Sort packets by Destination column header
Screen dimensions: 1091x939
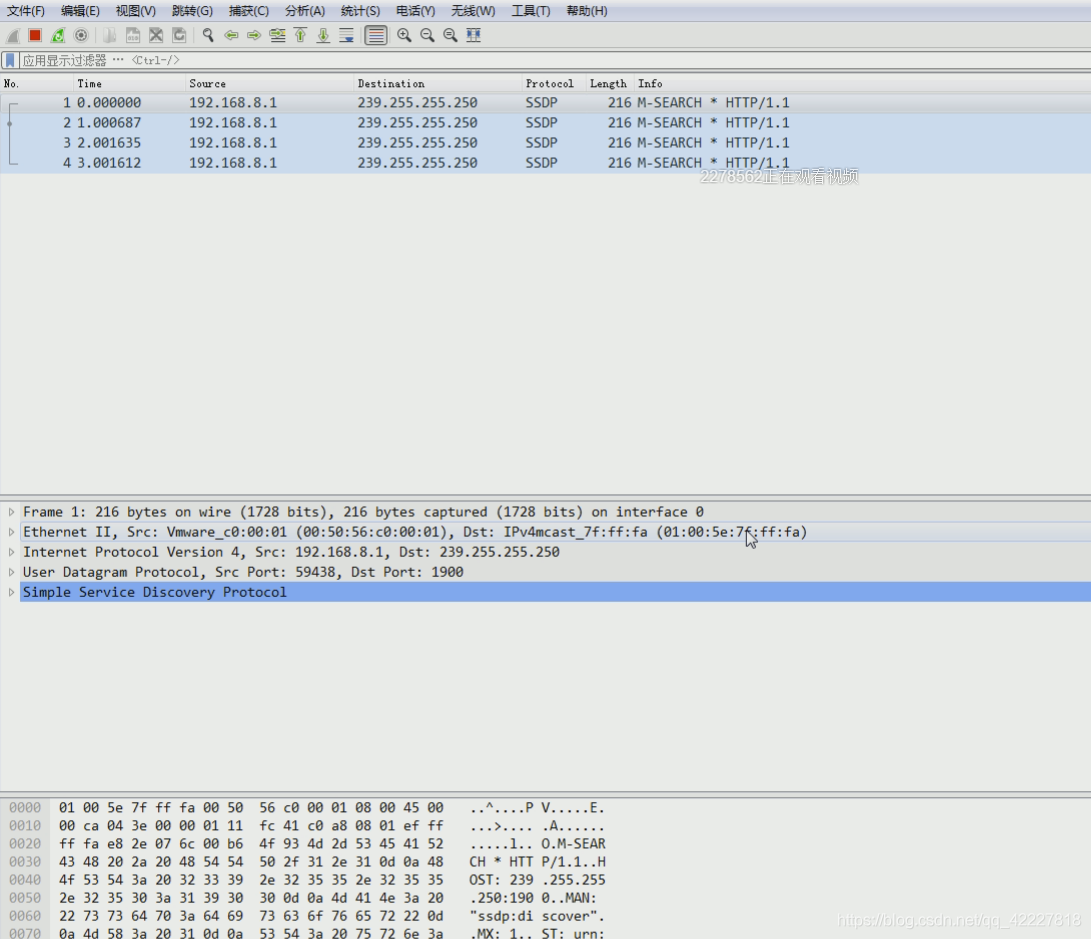(x=438, y=83)
